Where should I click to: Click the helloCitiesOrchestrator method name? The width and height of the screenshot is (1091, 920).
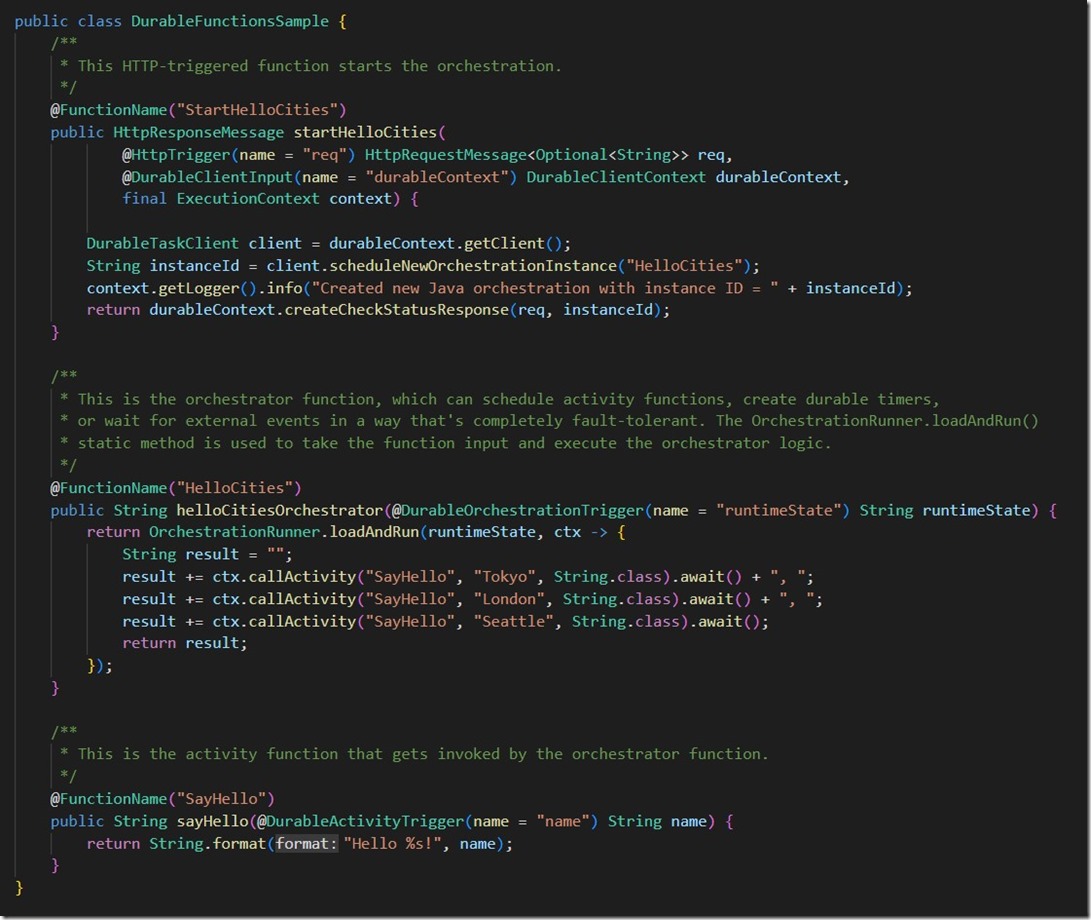click(x=279, y=510)
